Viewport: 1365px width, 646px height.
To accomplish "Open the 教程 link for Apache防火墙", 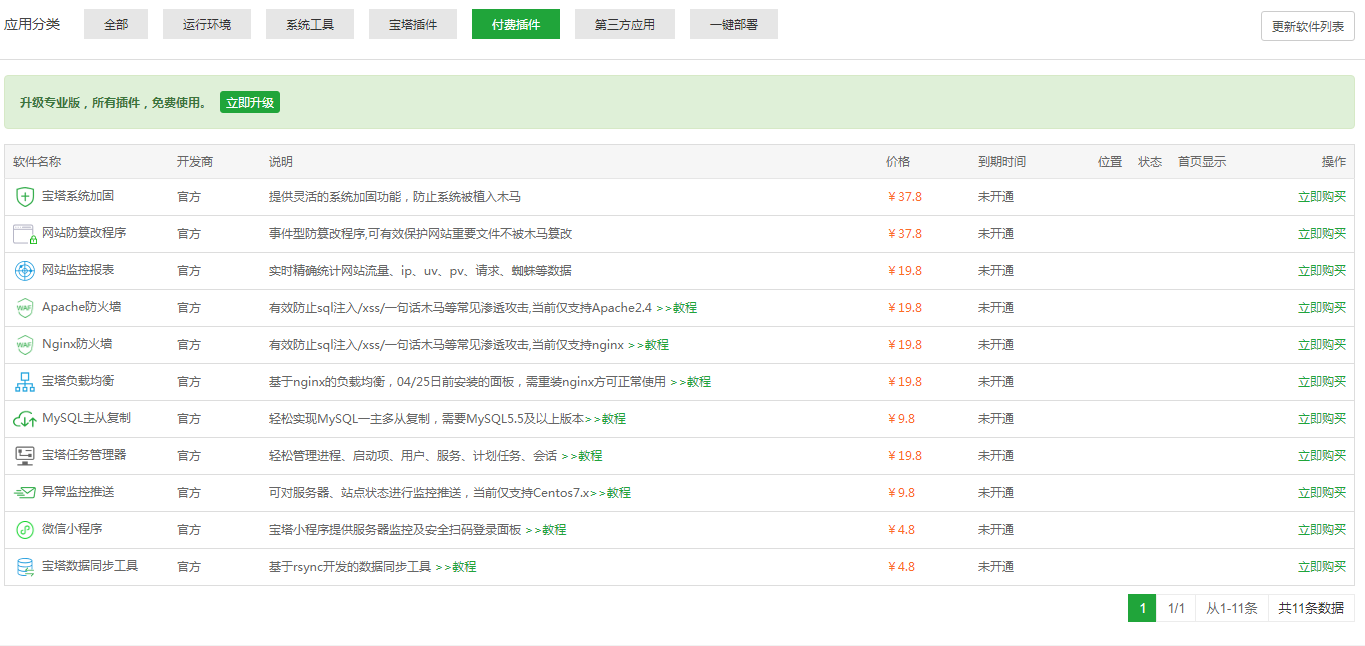I will click(677, 308).
